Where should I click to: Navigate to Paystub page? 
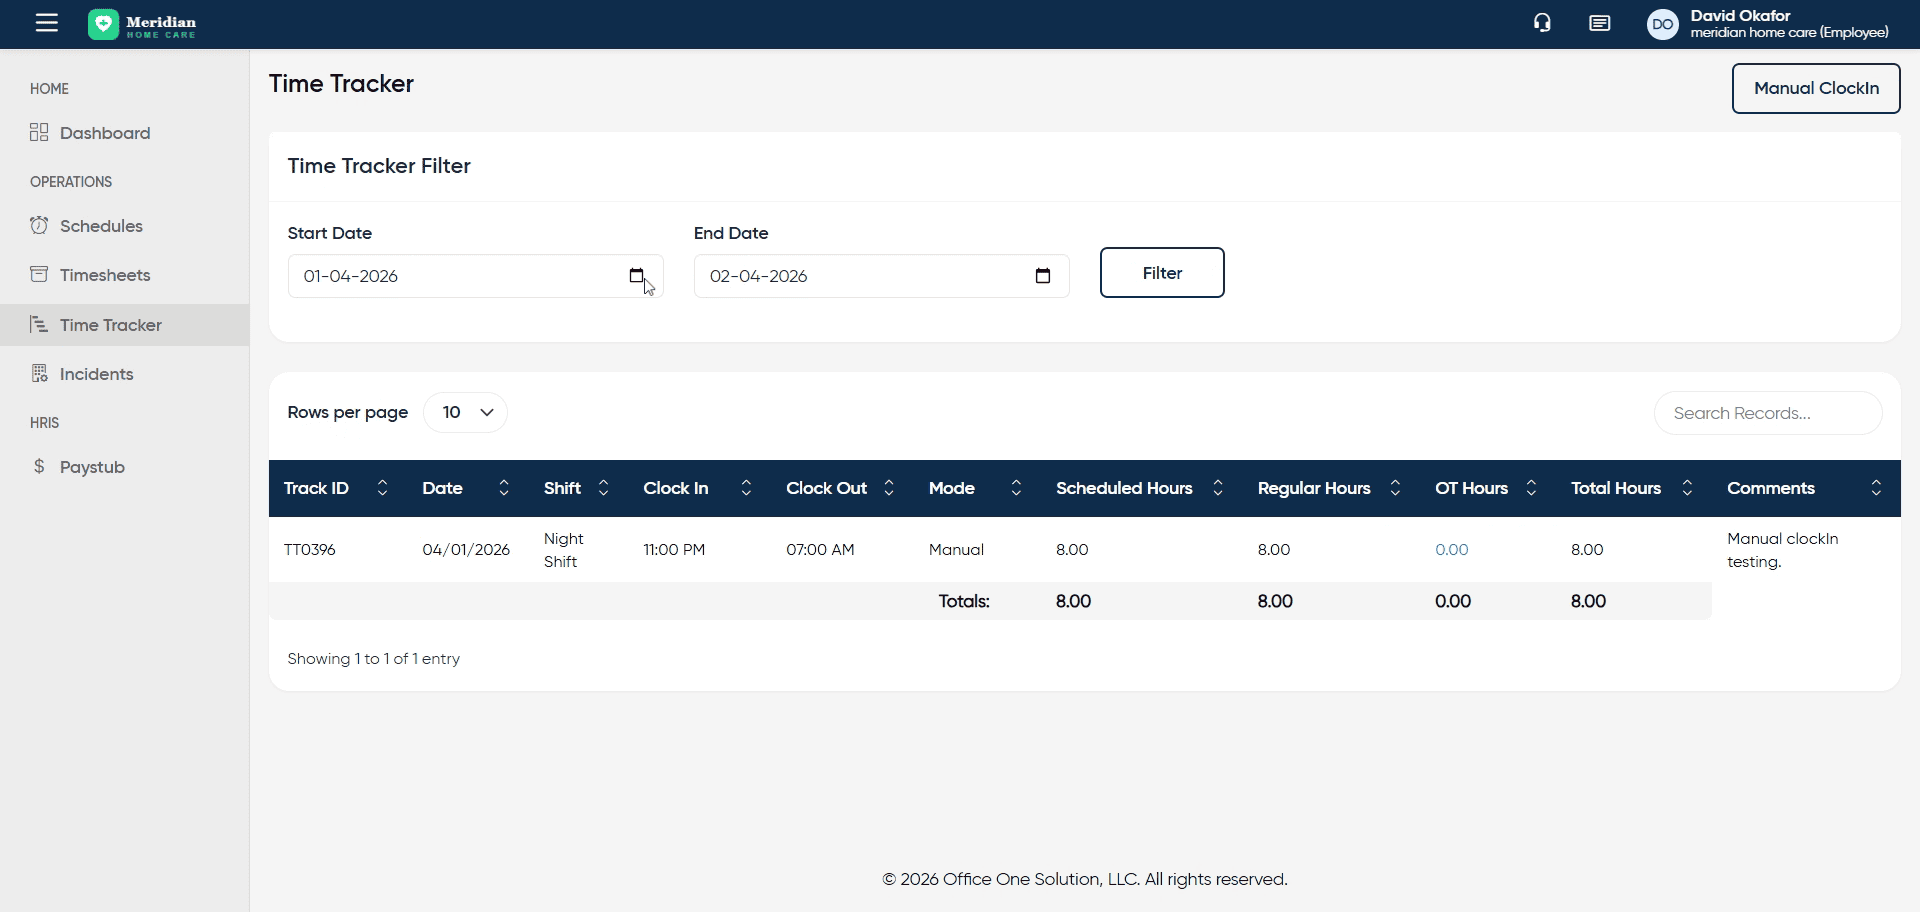92,467
